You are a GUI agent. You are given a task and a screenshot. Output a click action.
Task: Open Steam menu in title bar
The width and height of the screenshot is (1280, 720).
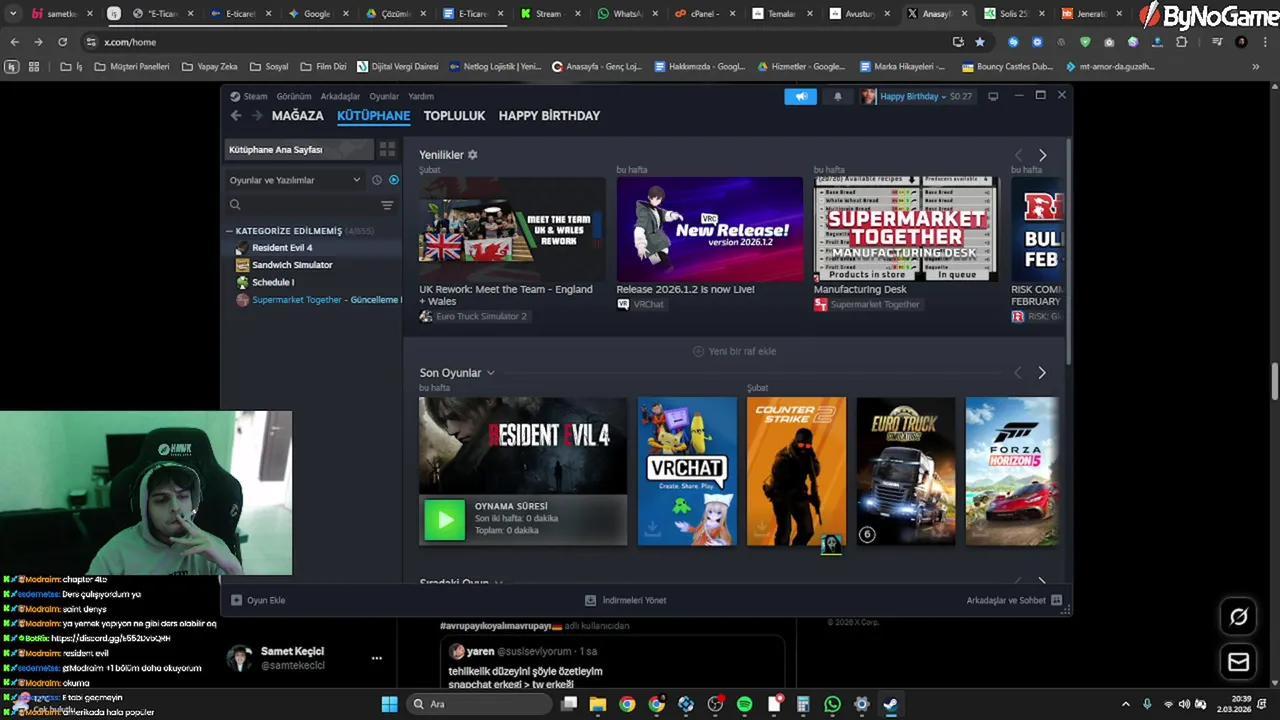249,96
